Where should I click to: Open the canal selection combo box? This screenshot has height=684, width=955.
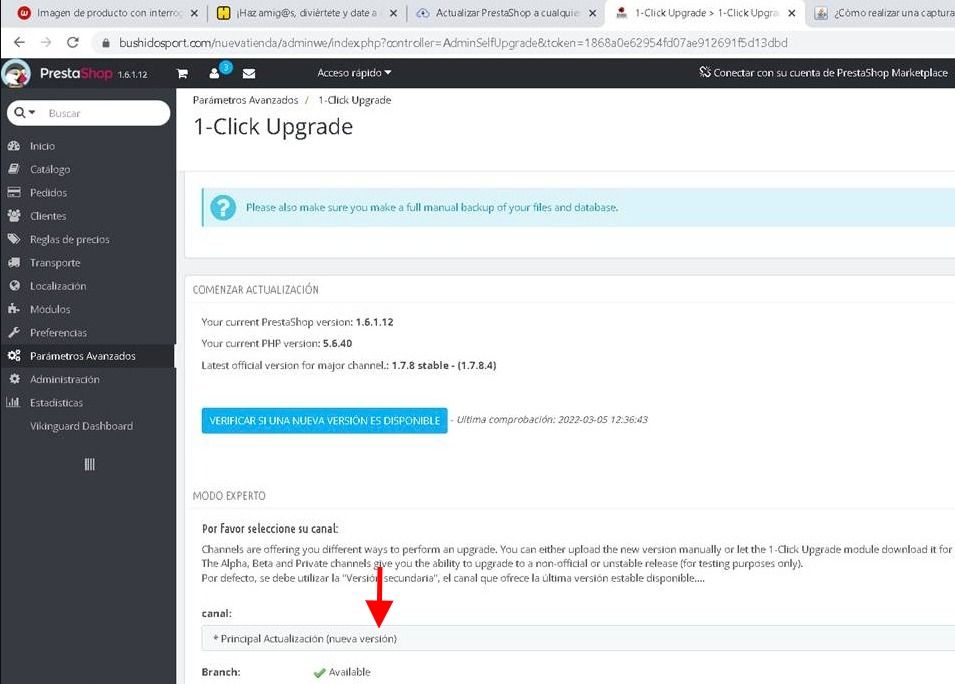point(577,638)
